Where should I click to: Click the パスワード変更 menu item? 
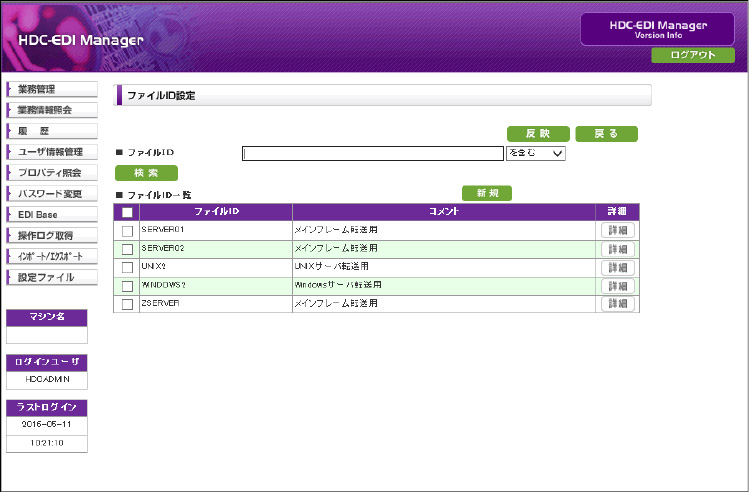52,194
